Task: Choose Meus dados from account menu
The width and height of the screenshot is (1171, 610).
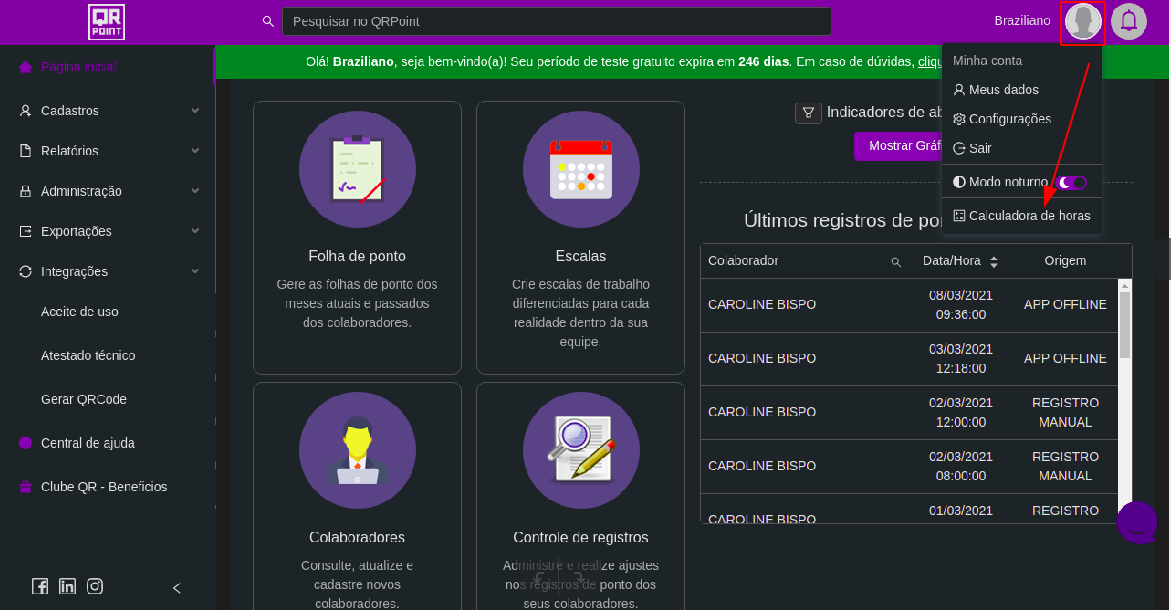Action: (x=995, y=90)
